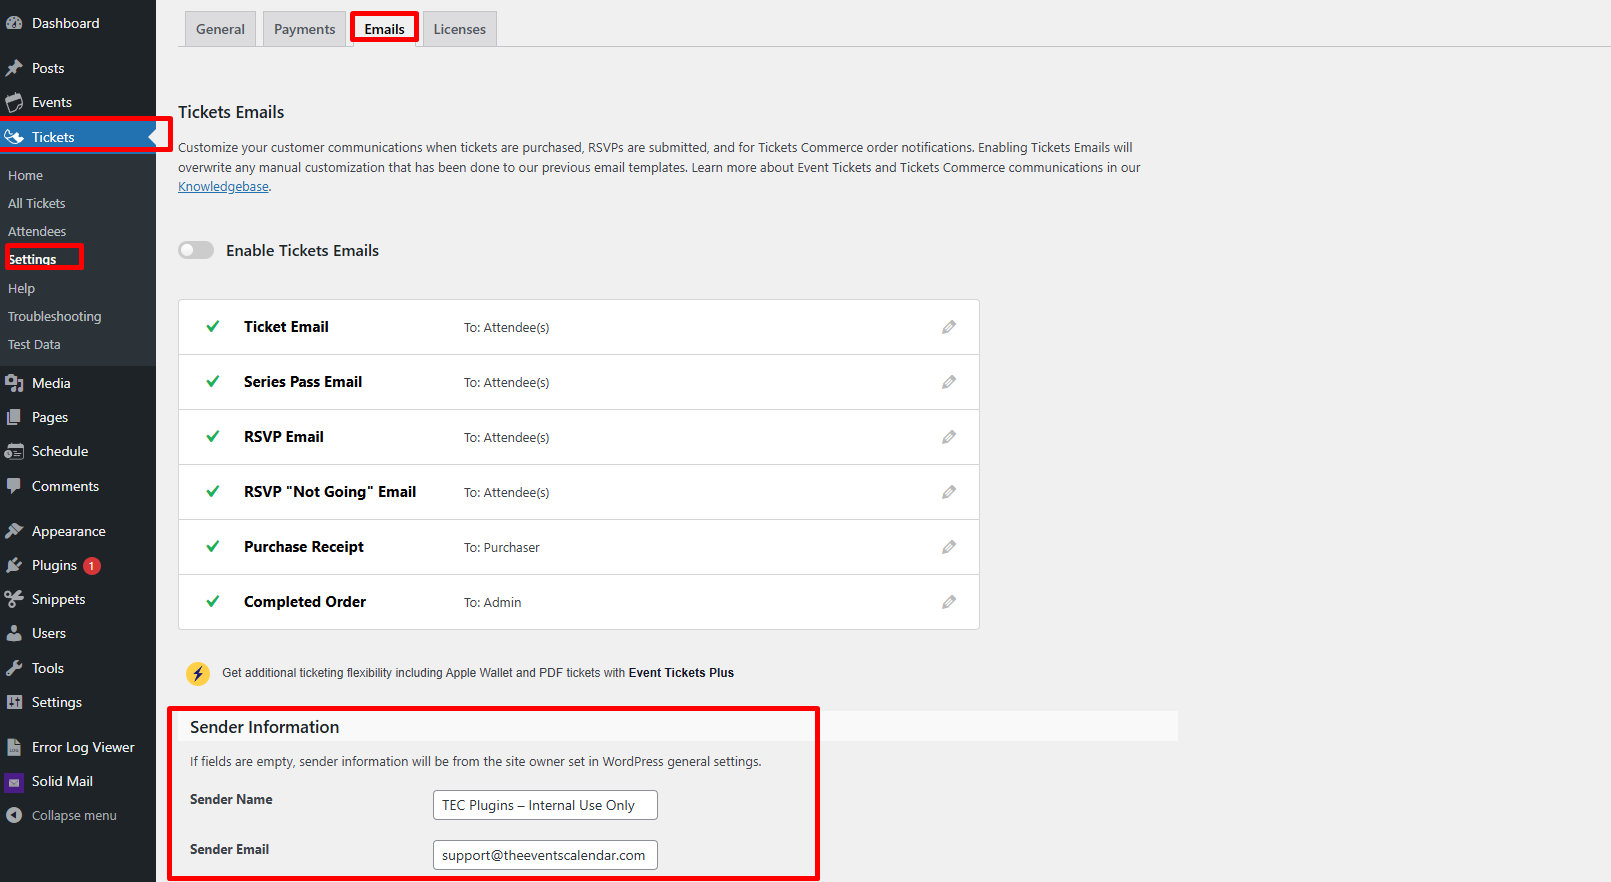The image size is (1611, 882).
Task: Collapse the admin sidebar menu
Action: [x=62, y=816]
